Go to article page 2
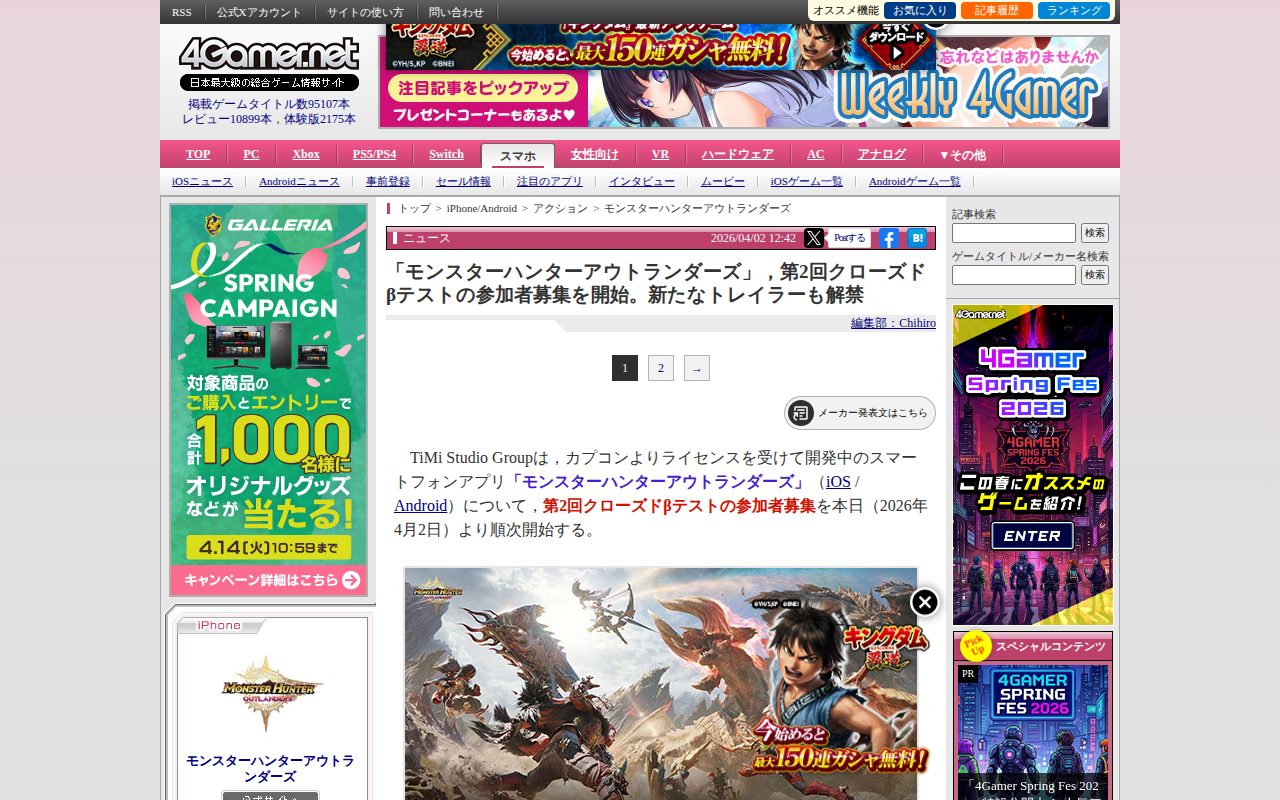Image resolution: width=1280 pixels, height=800 pixels. (661, 368)
